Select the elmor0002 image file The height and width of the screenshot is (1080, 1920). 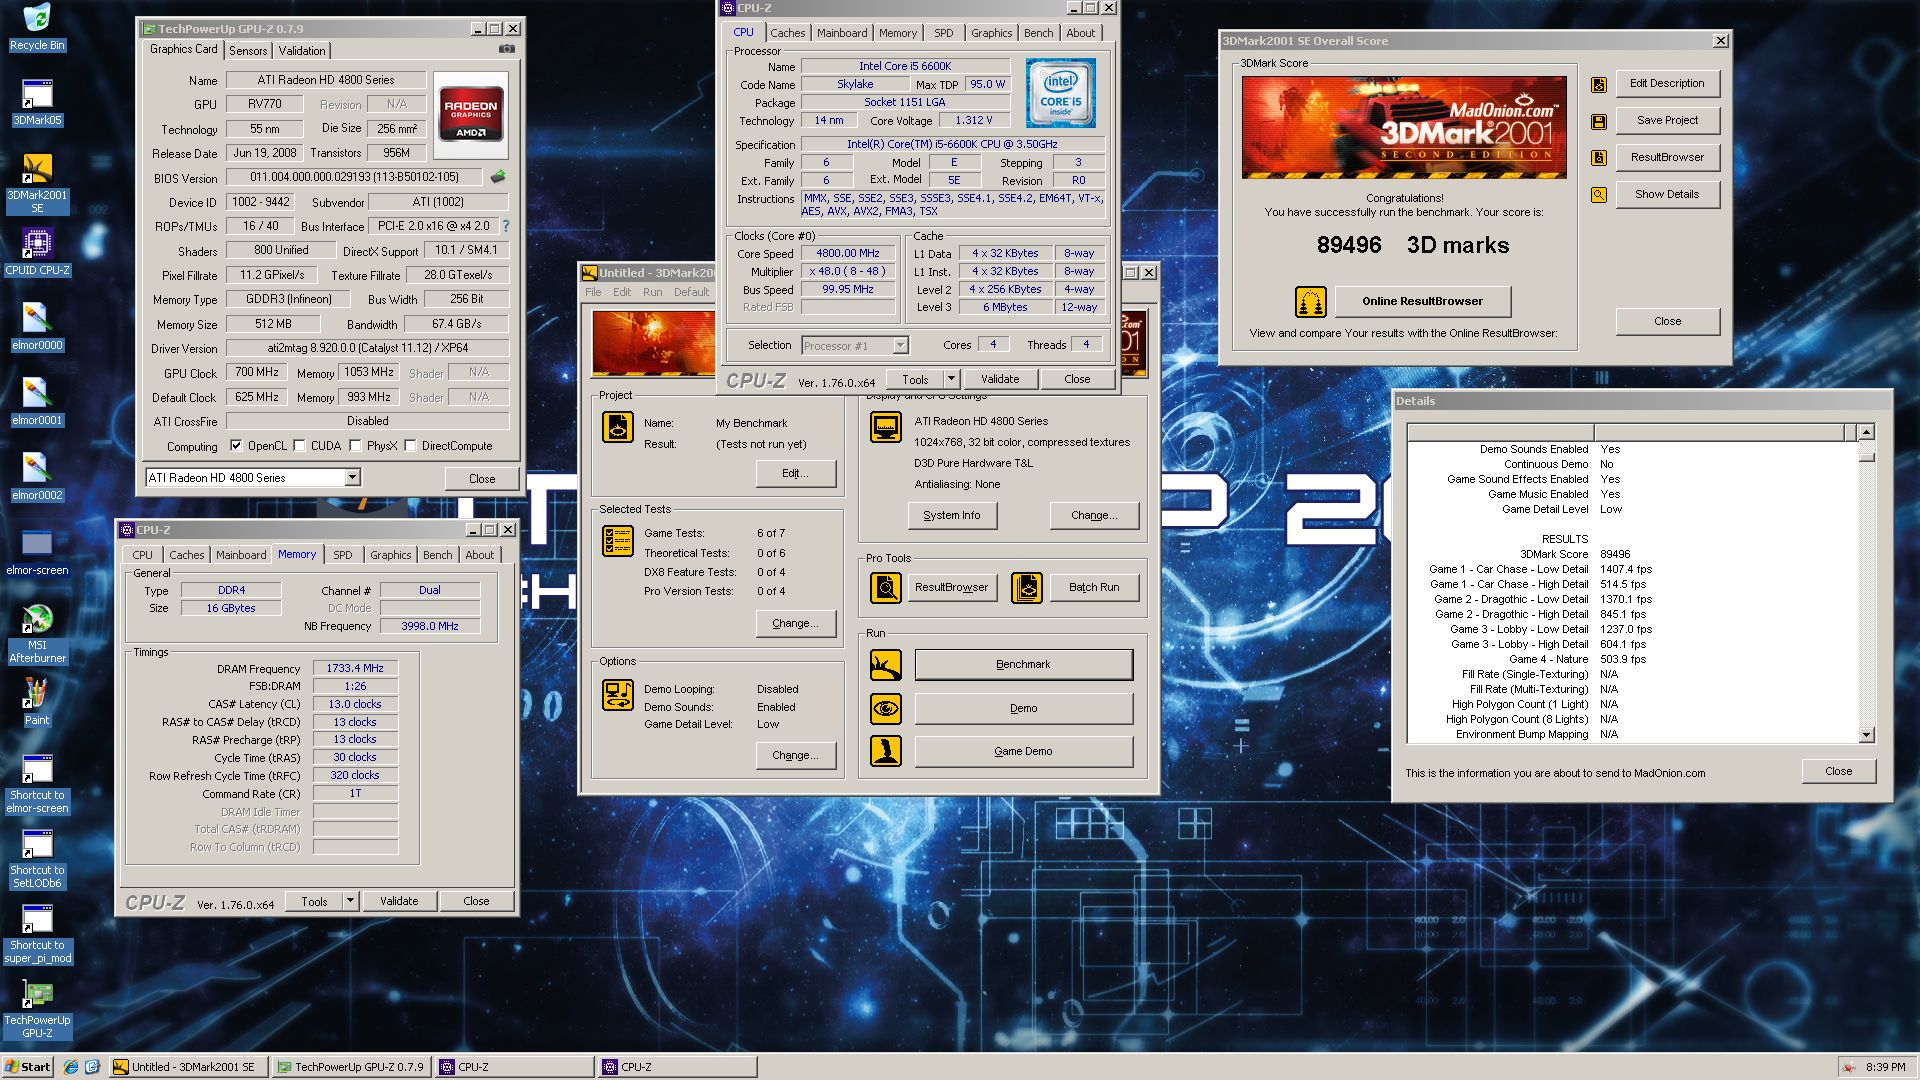(37, 477)
